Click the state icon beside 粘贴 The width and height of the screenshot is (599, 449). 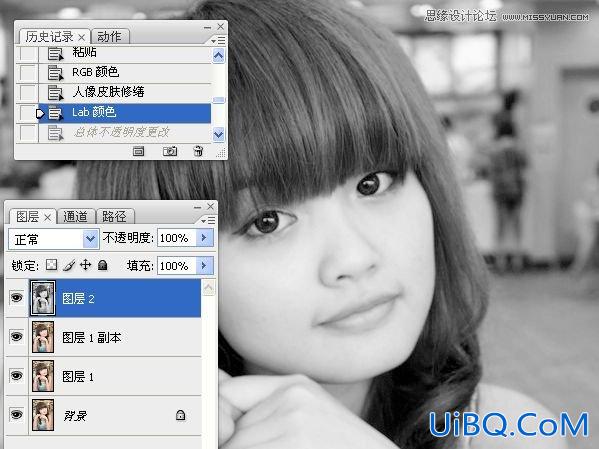55,54
